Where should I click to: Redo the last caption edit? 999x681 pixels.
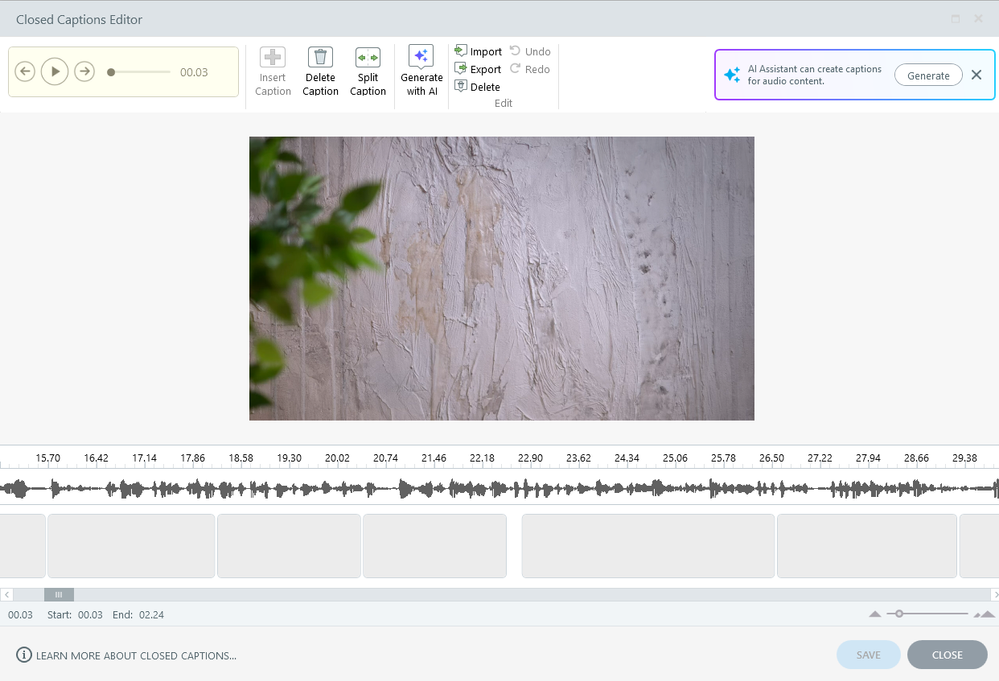(530, 69)
